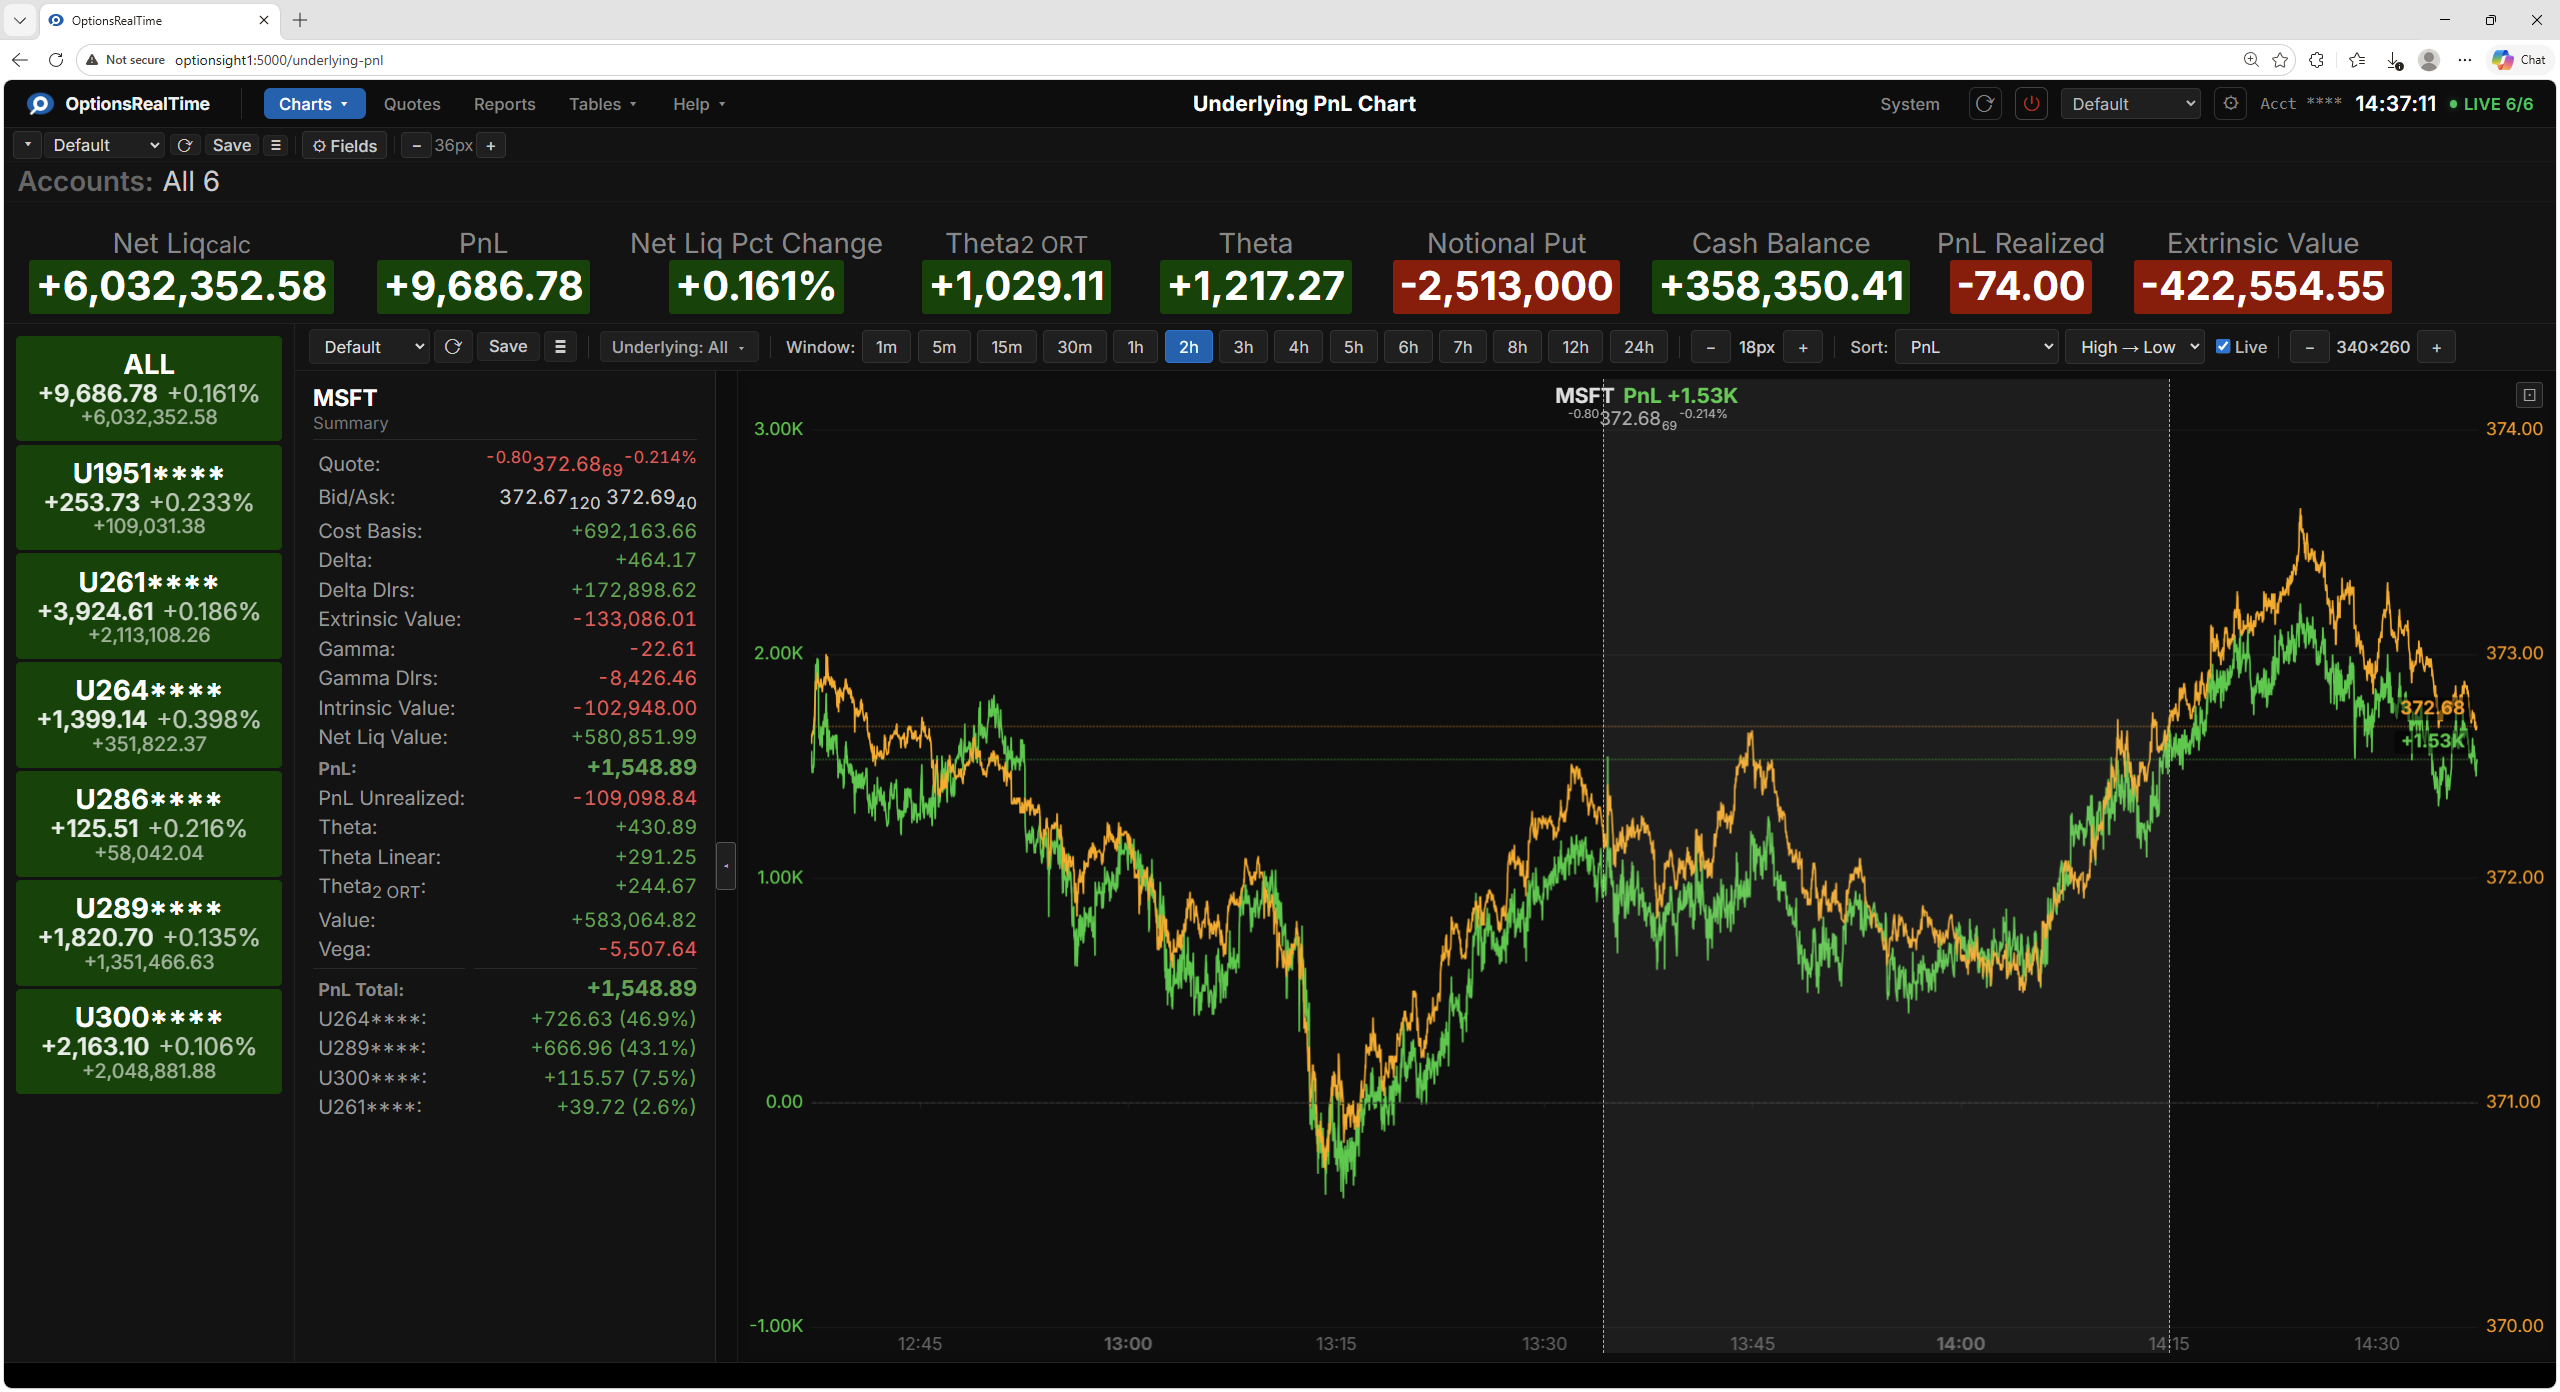The height and width of the screenshot is (1392, 2560).
Task: Click the OptionsRealTime logo icon
Action: [x=40, y=104]
